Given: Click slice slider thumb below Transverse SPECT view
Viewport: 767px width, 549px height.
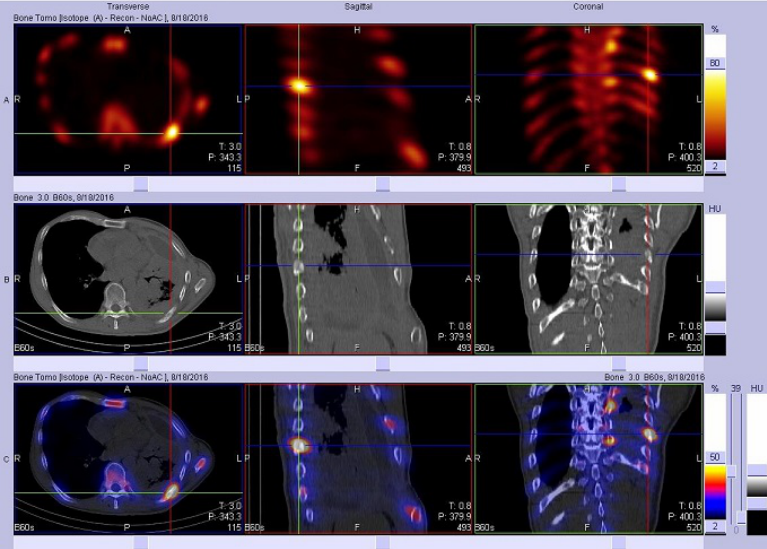Looking at the screenshot, I should [x=140, y=184].
